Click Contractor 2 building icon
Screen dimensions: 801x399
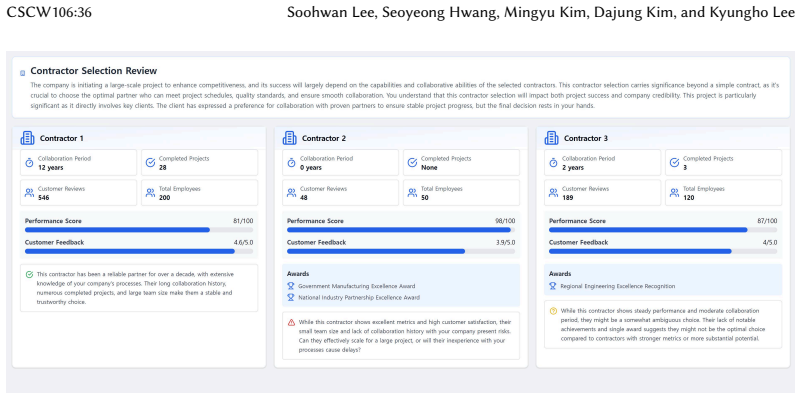tap(289, 138)
